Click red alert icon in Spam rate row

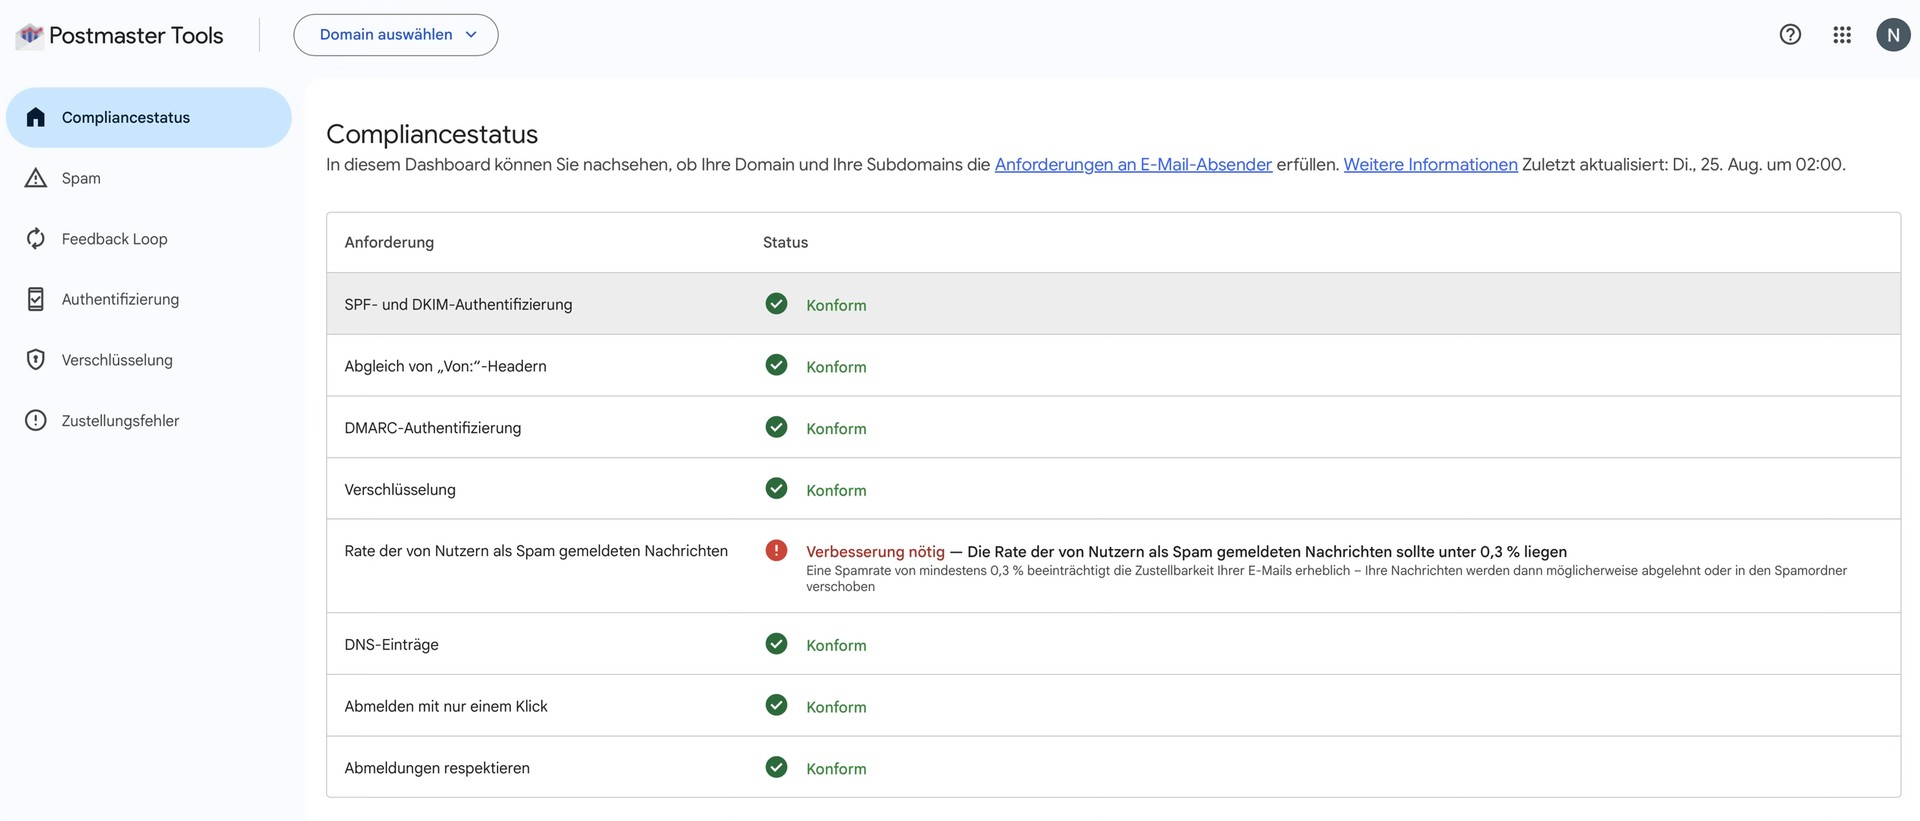[x=776, y=550]
